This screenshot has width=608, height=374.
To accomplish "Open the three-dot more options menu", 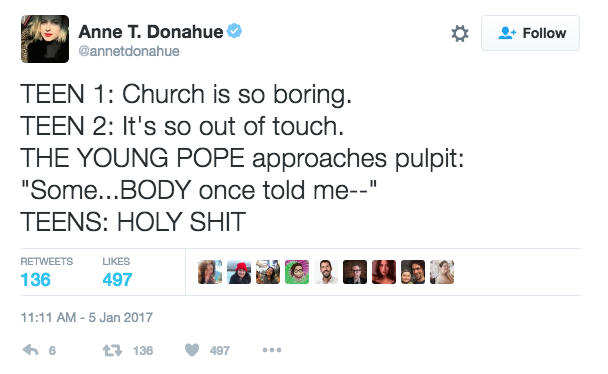I will click(x=272, y=350).
